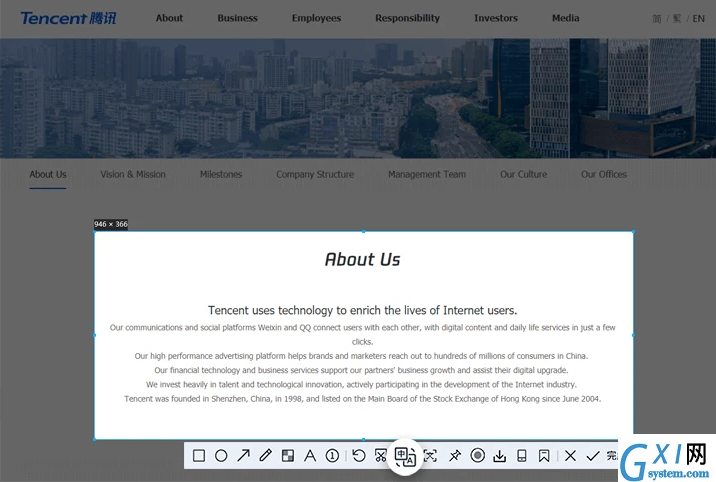Click the translate screenshot icon

click(x=405, y=457)
